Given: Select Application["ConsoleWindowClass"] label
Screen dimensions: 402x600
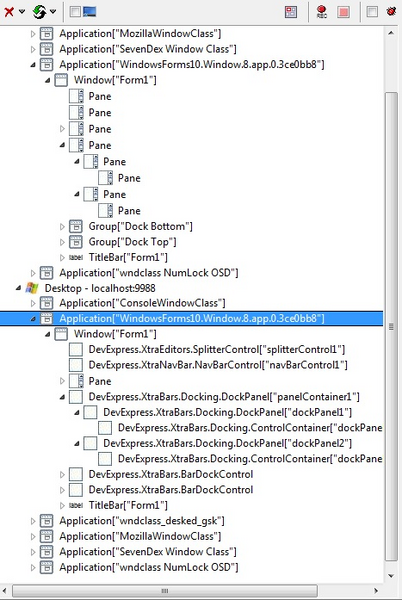Looking at the screenshot, I should (x=142, y=303).
